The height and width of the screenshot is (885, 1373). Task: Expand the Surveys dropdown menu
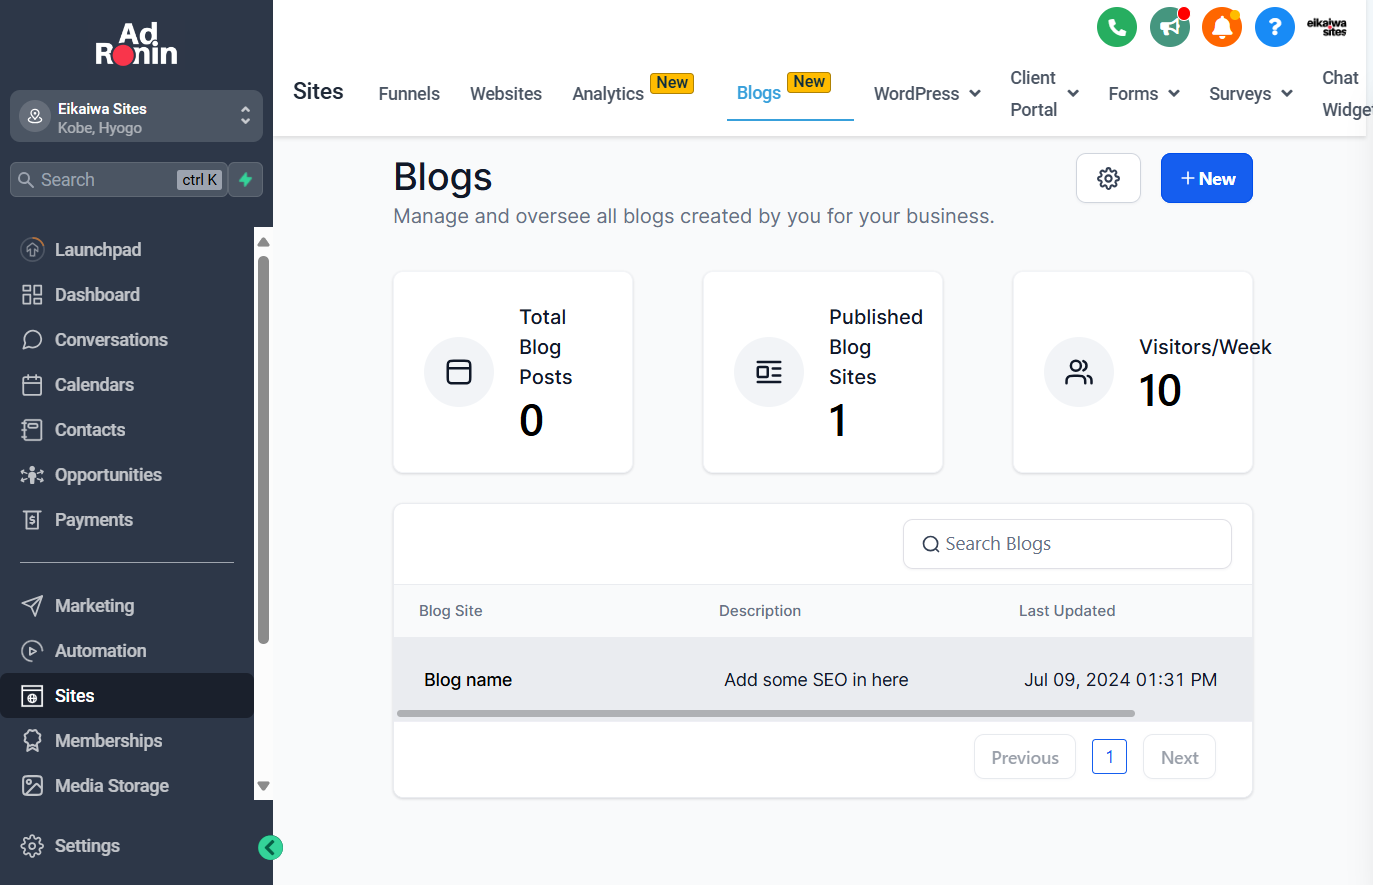coord(1251,94)
